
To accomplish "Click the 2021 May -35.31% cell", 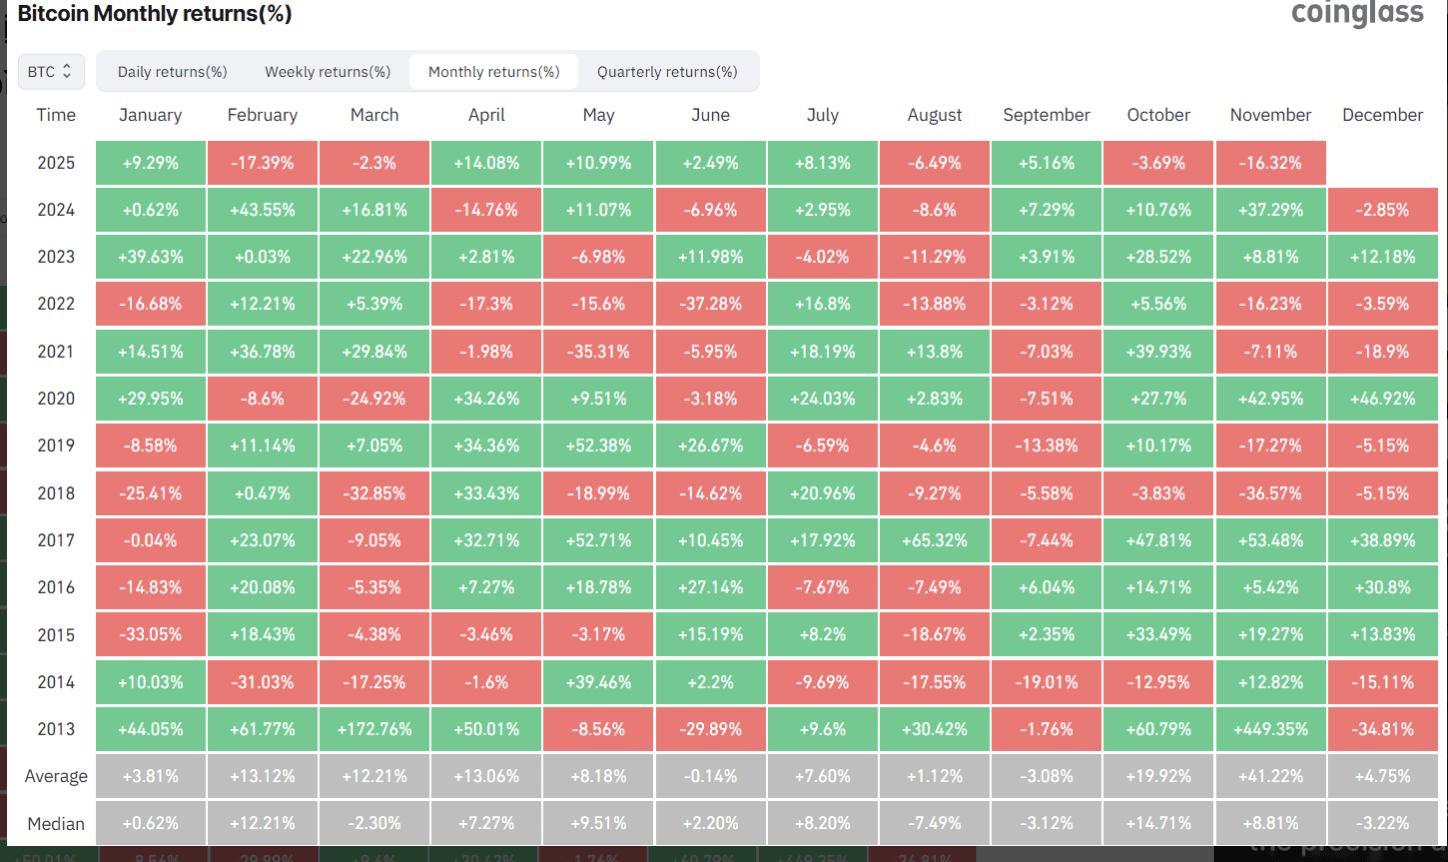I will [x=598, y=352].
